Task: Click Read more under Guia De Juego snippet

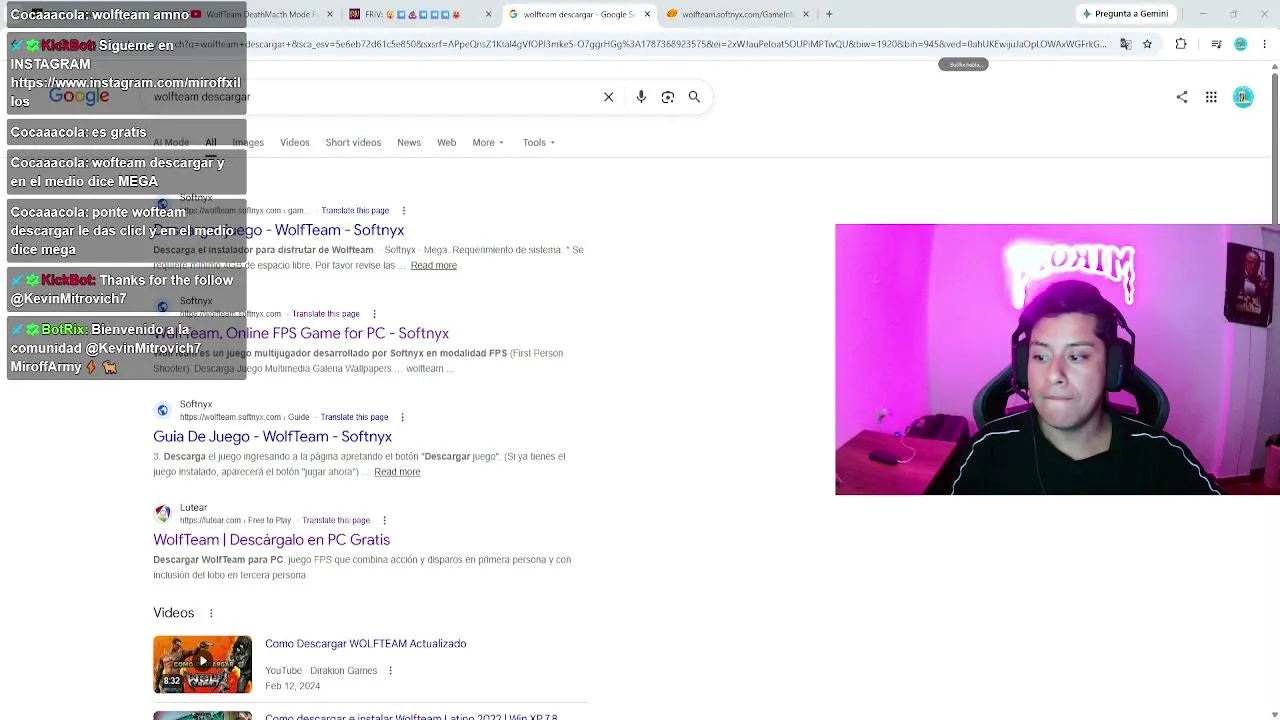Action: click(x=397, y=472)
